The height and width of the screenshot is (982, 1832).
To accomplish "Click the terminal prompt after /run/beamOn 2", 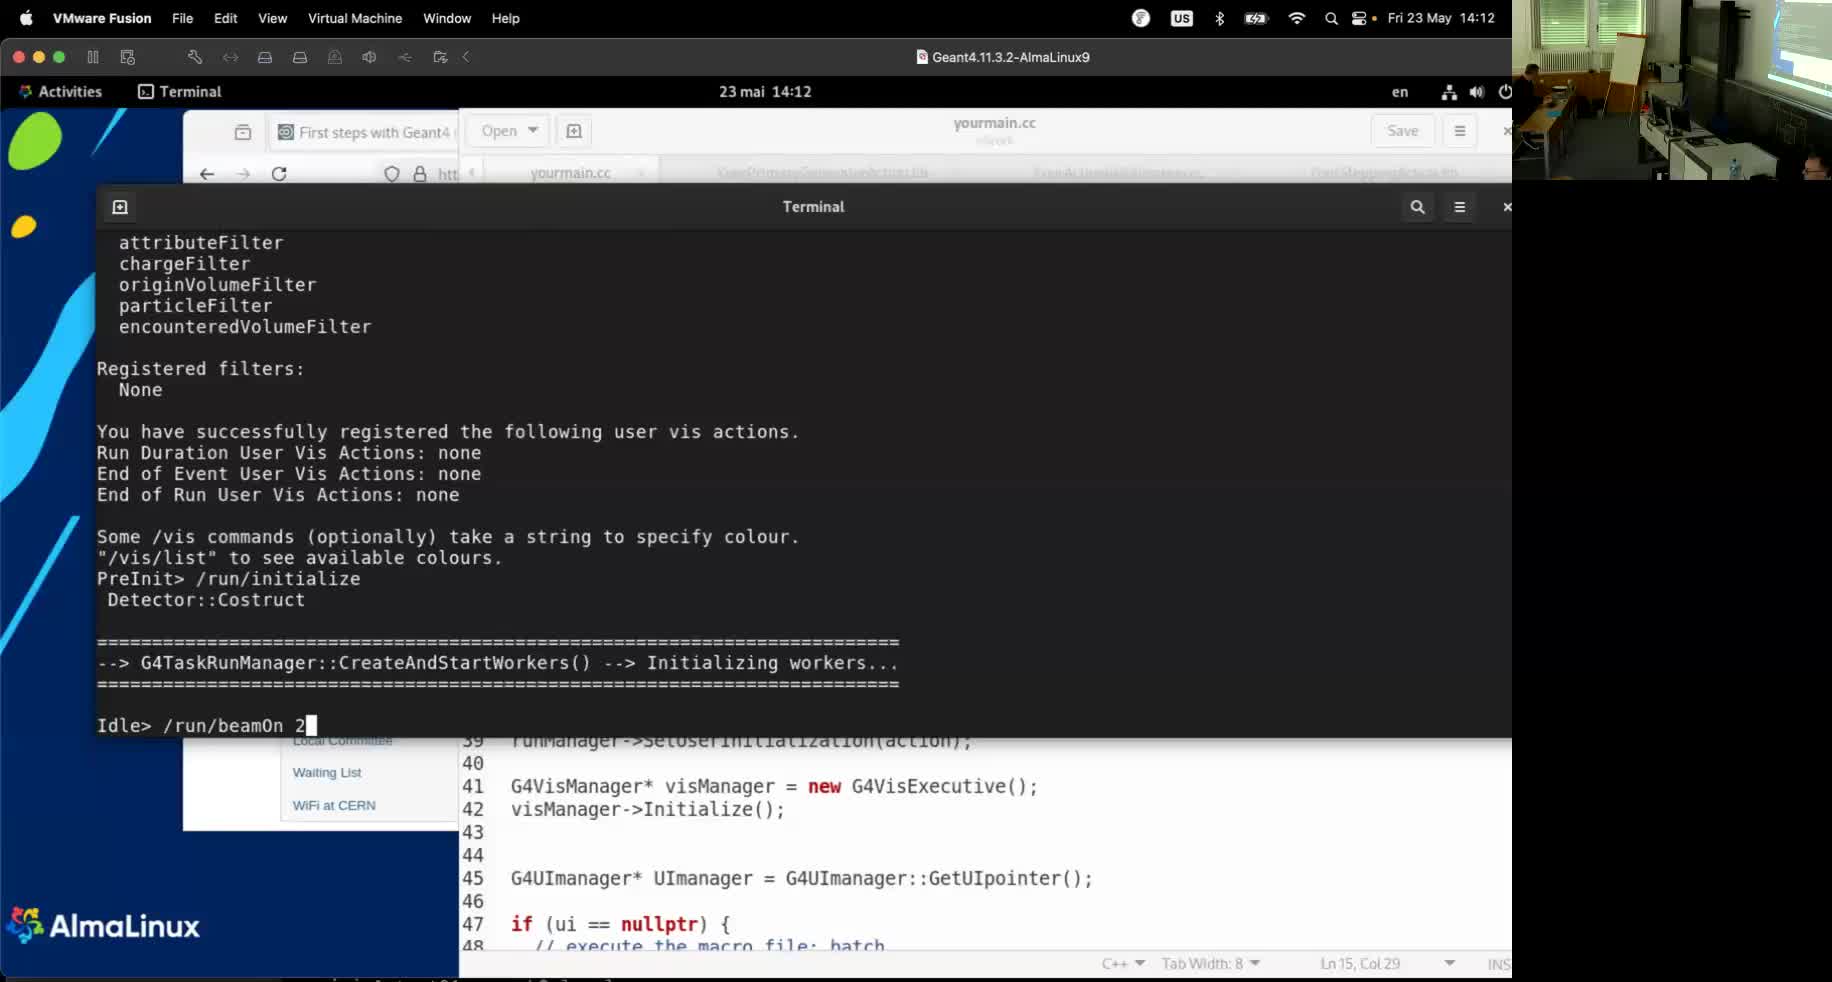I will point(310,725).
